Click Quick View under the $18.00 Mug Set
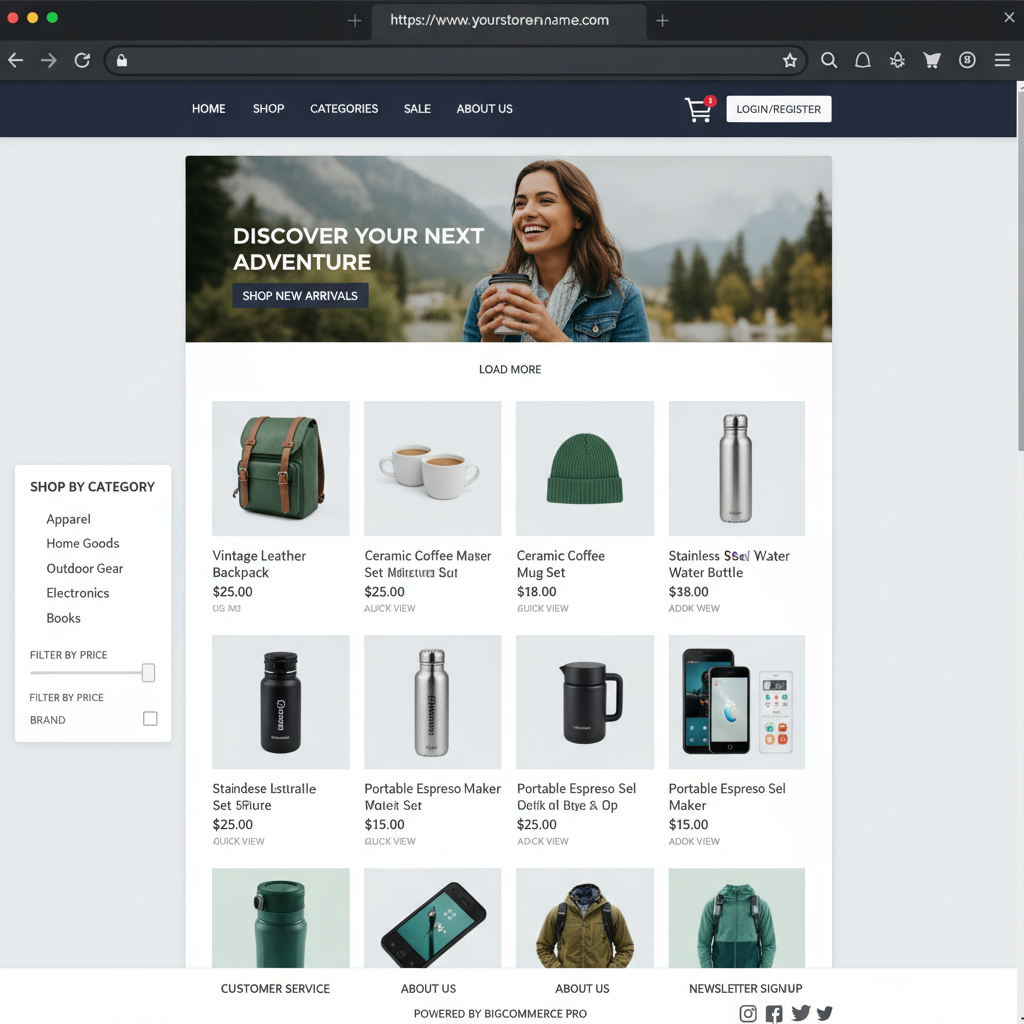Image resolution: width=1024 pixels, height=1024 pixels. (542, 609)
